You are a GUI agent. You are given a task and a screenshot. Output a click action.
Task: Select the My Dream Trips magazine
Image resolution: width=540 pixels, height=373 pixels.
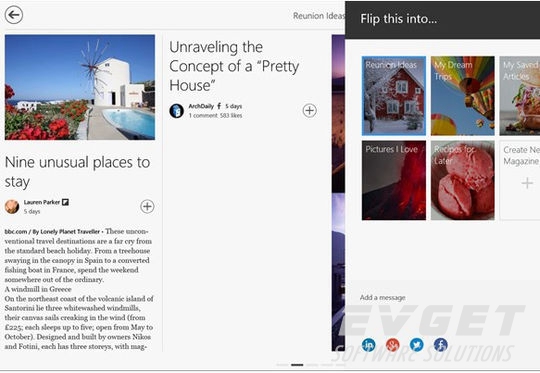click(463, 96)
